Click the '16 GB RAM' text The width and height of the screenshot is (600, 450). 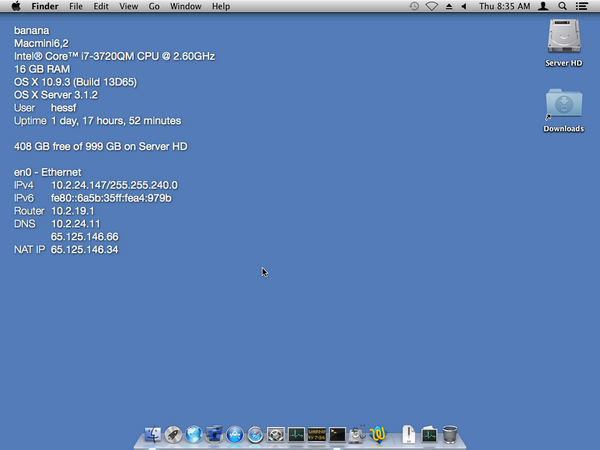click(42, 69)
